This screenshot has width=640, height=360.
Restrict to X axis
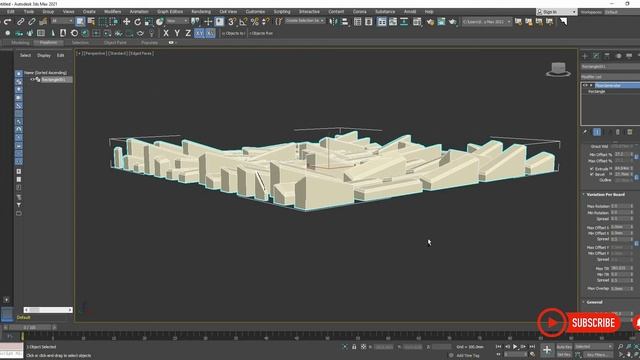pyautogui.click(x=166, y=33)
